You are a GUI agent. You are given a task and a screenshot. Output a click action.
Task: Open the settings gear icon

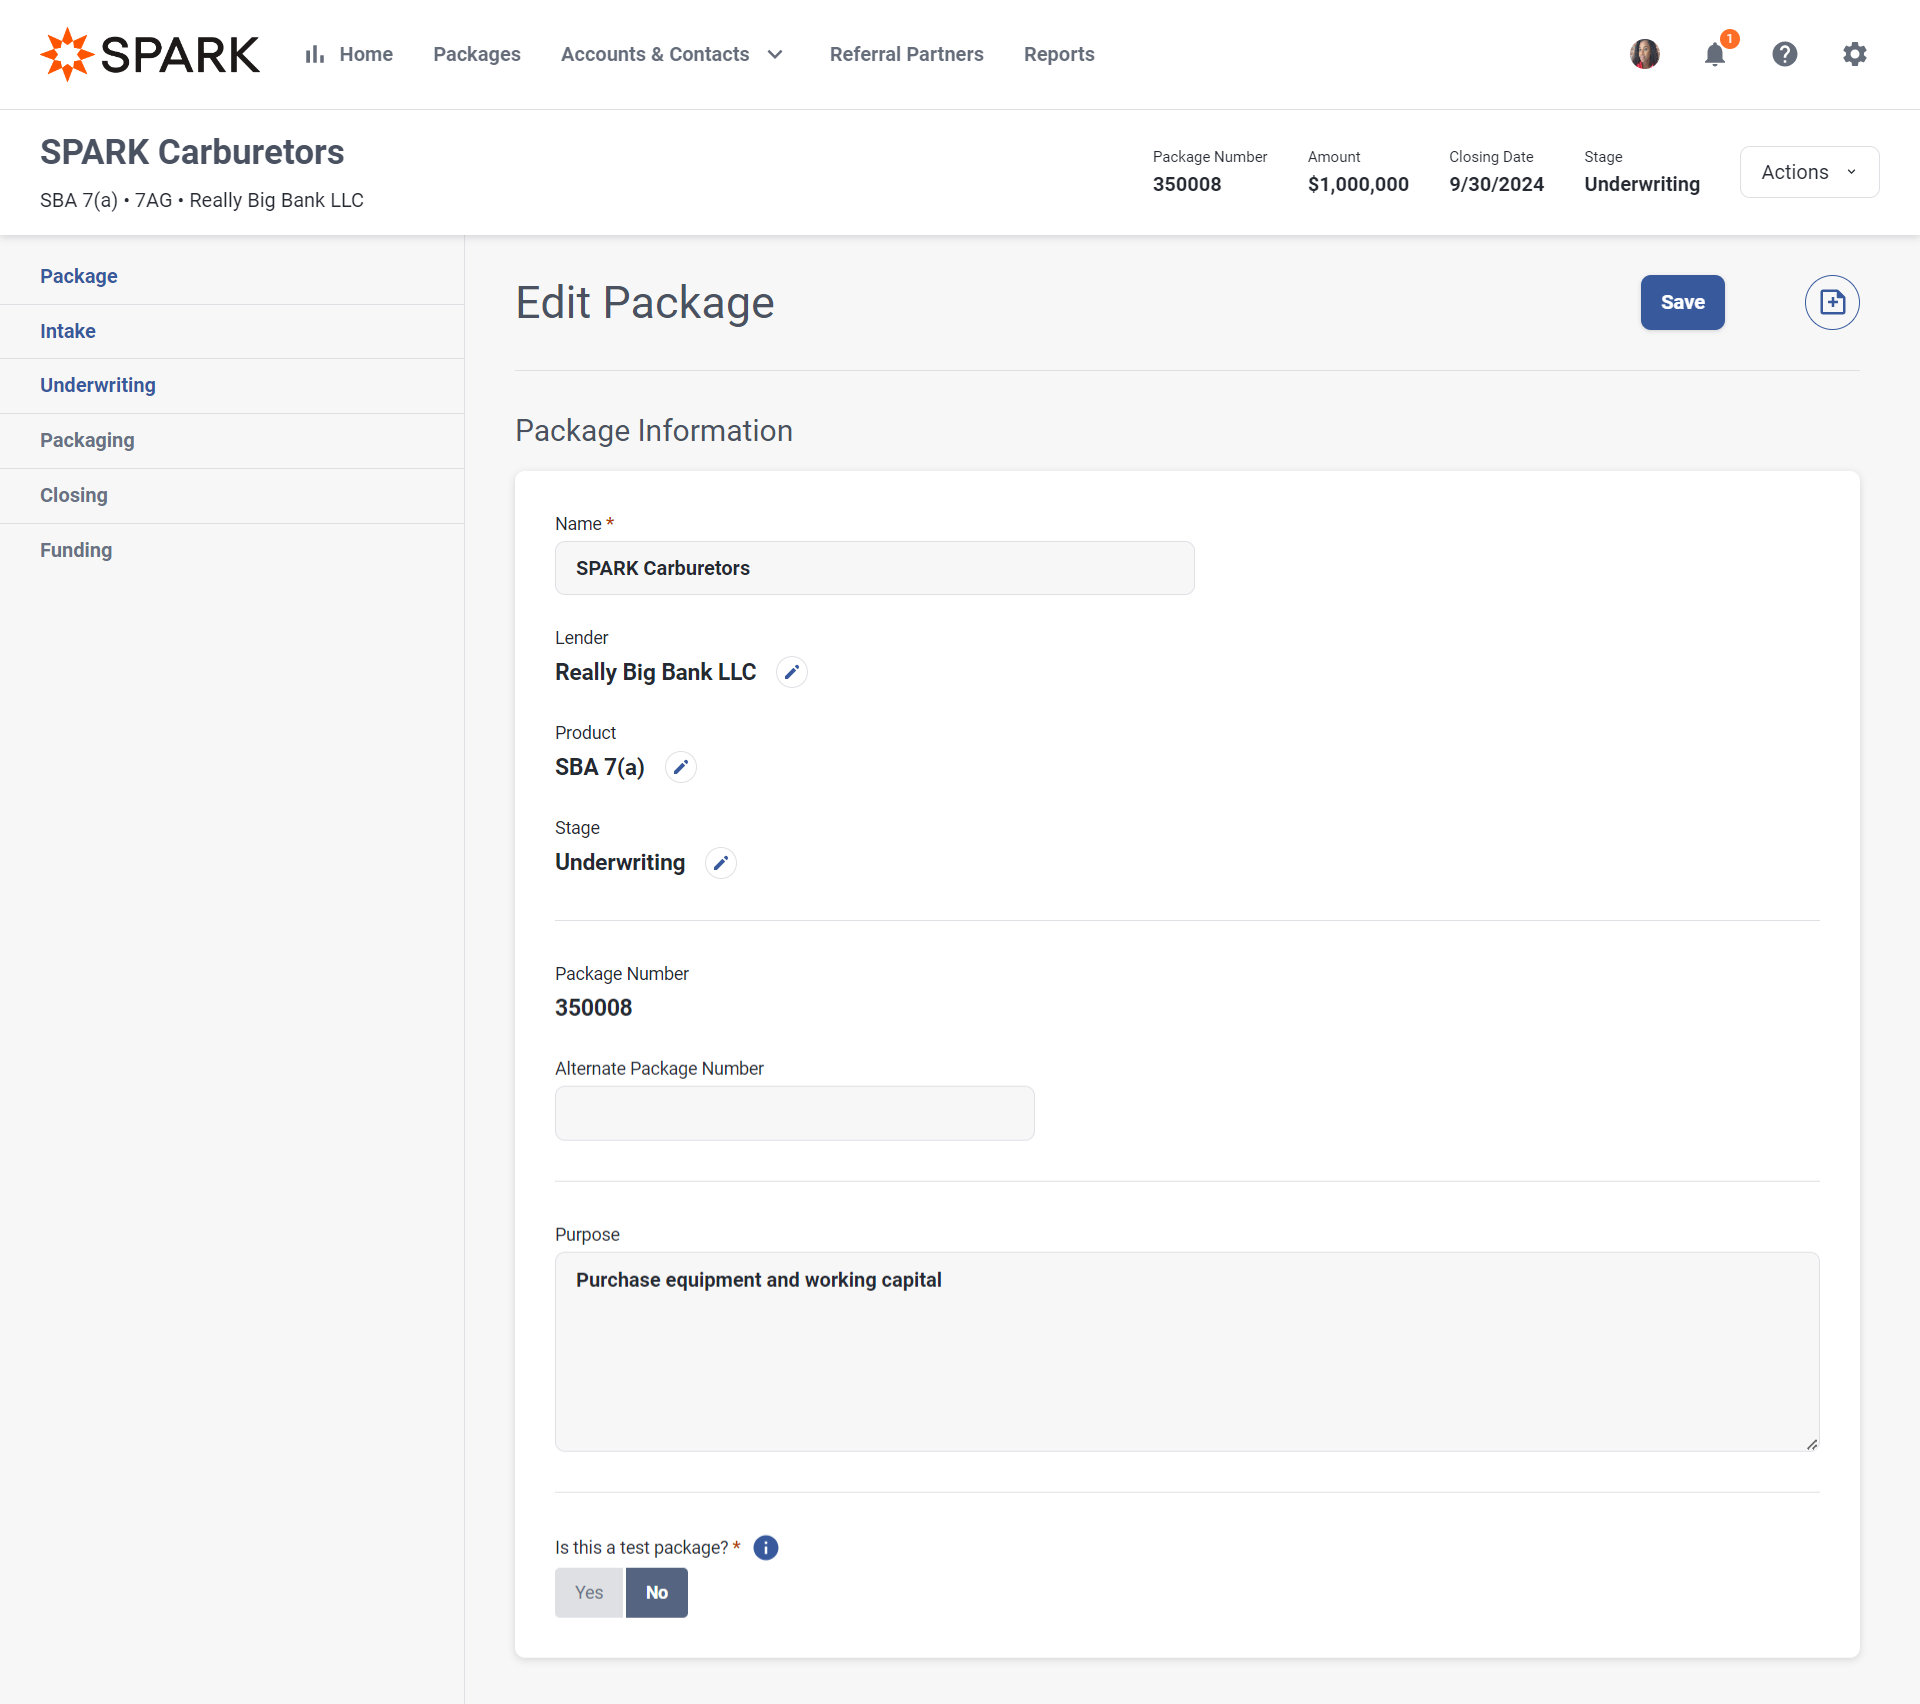coord(1855,54)
